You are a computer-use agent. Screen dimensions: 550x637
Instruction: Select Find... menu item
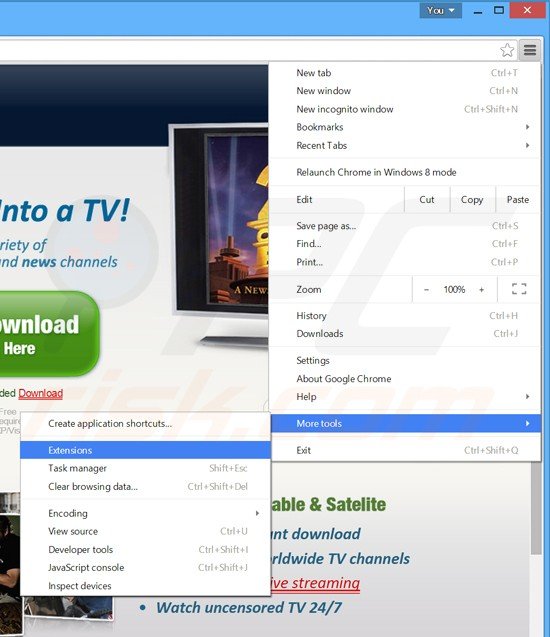point(405,244)
